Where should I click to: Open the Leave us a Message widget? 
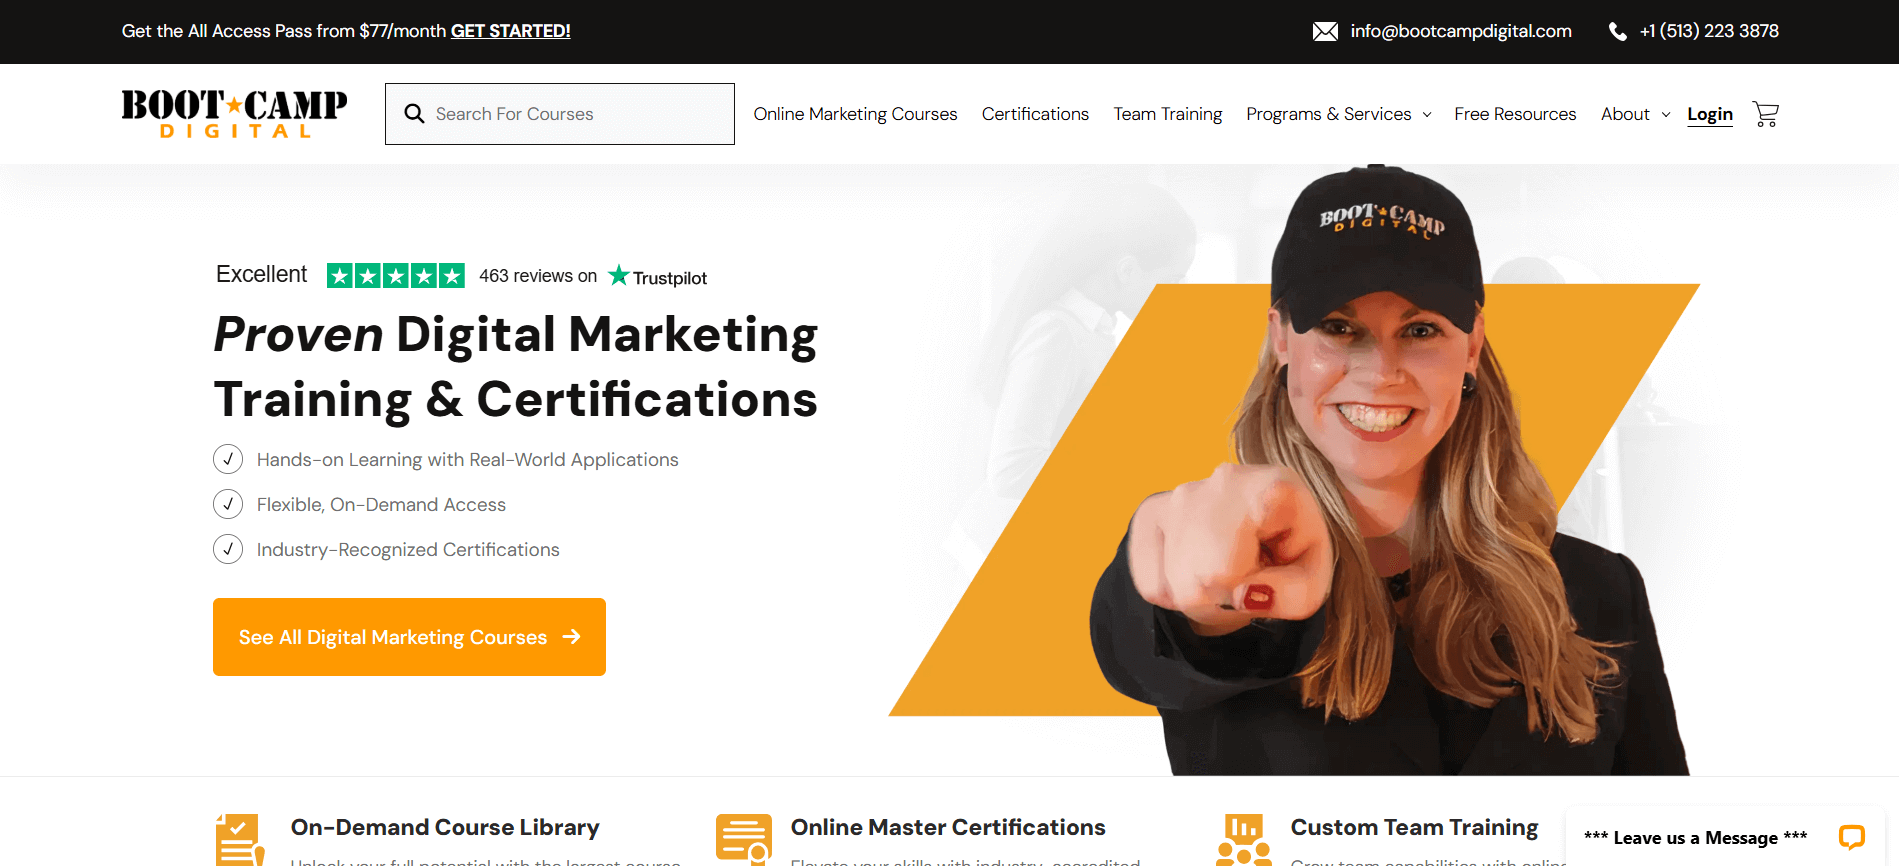tap(1725, 837)
